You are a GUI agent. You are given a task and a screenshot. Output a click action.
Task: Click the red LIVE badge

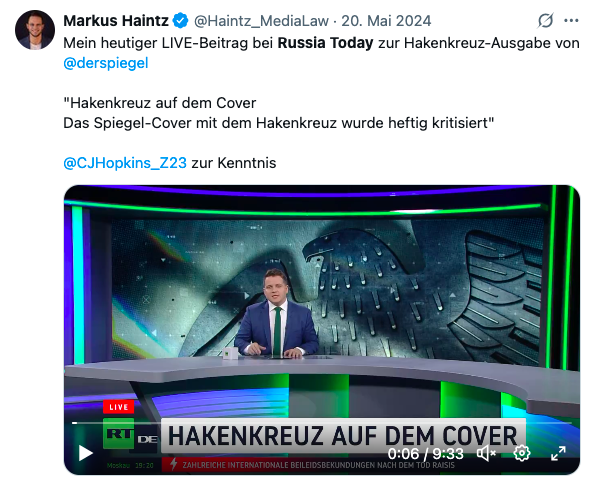[118, 407]
